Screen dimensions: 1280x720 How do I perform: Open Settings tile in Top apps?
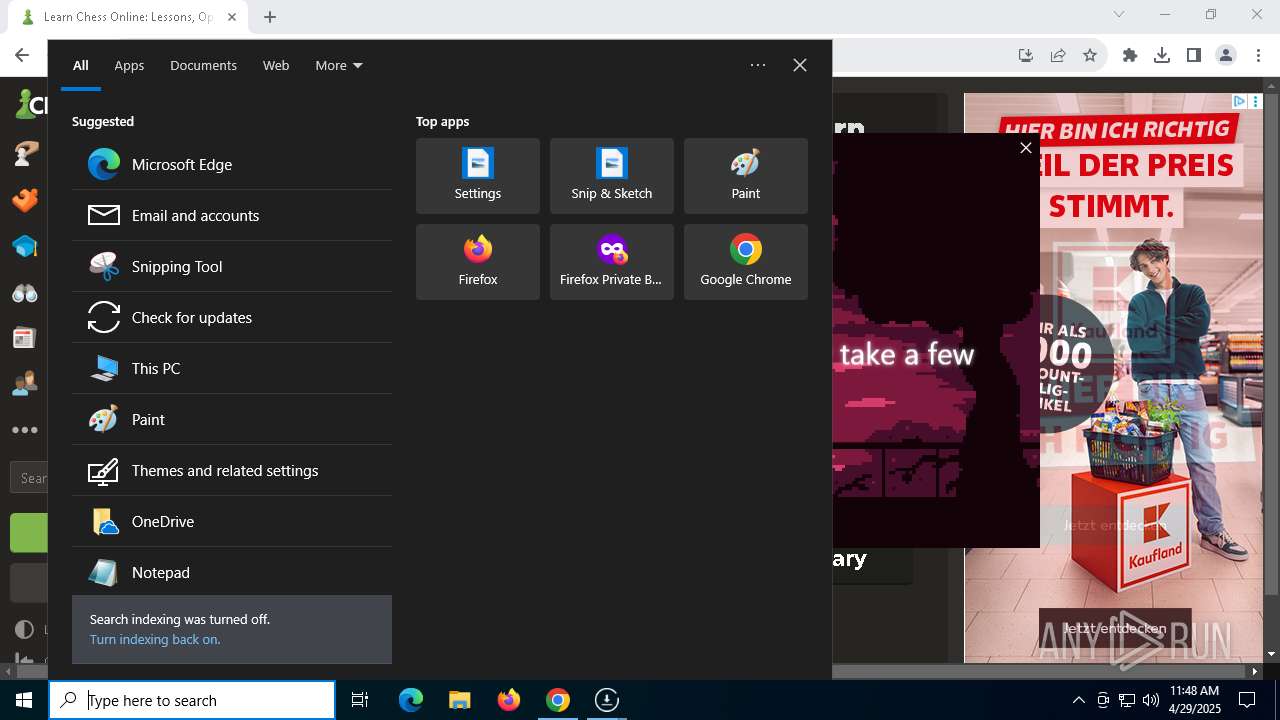click(478, 176)
